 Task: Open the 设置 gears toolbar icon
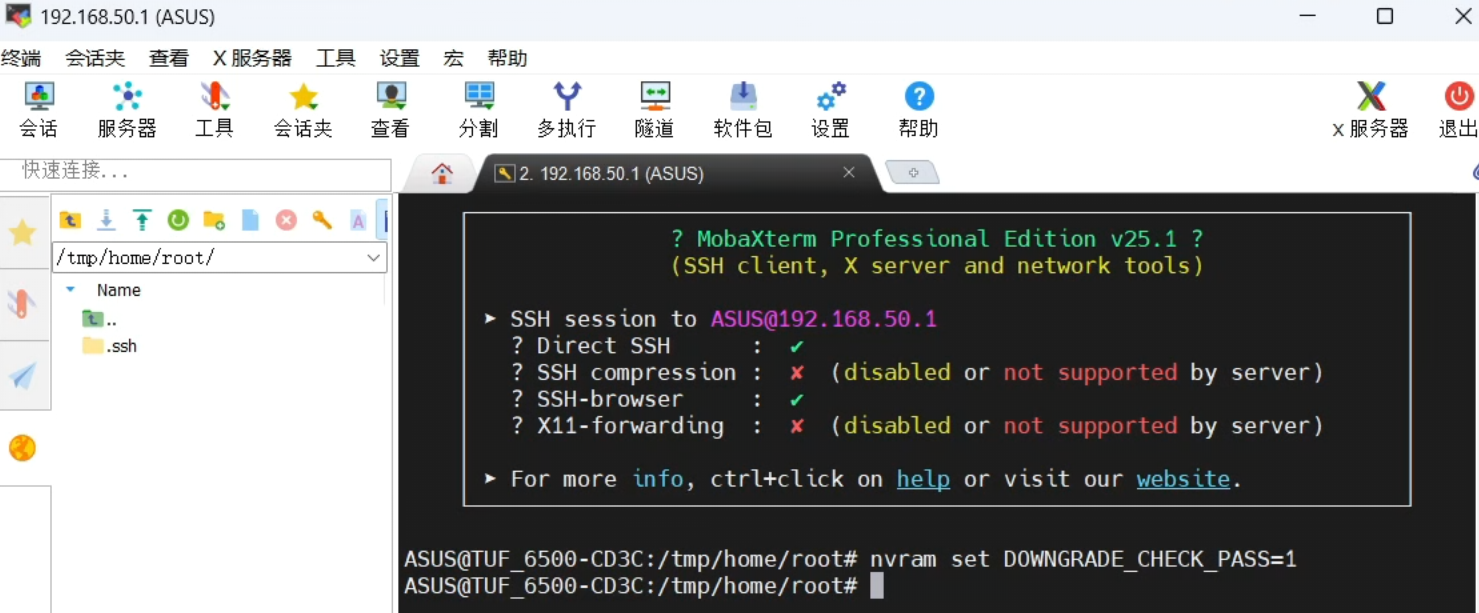click(x=831, y=110)
